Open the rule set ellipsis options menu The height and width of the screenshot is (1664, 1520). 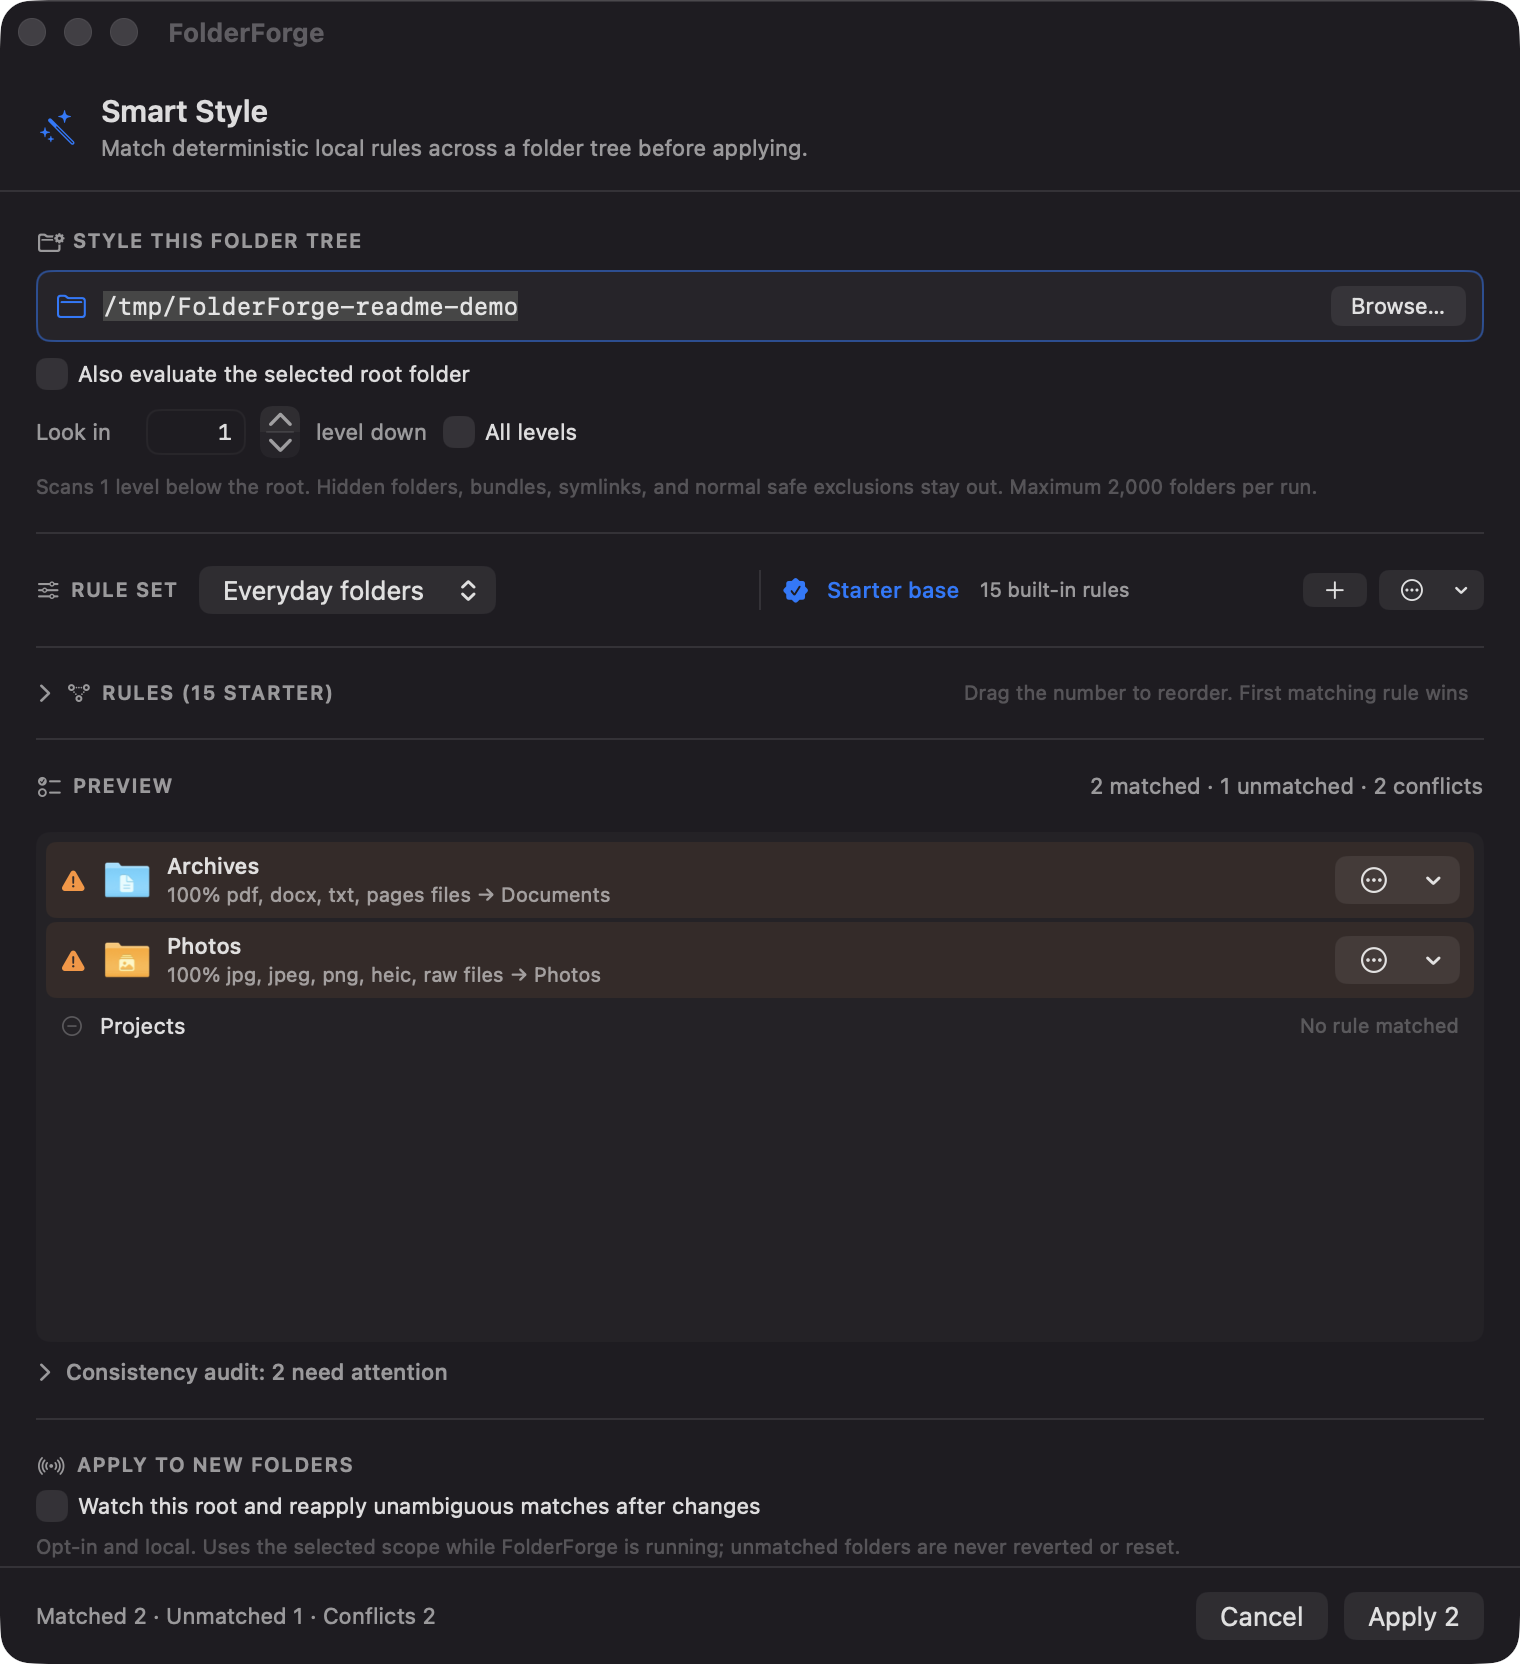click(x=1411, y=590)
